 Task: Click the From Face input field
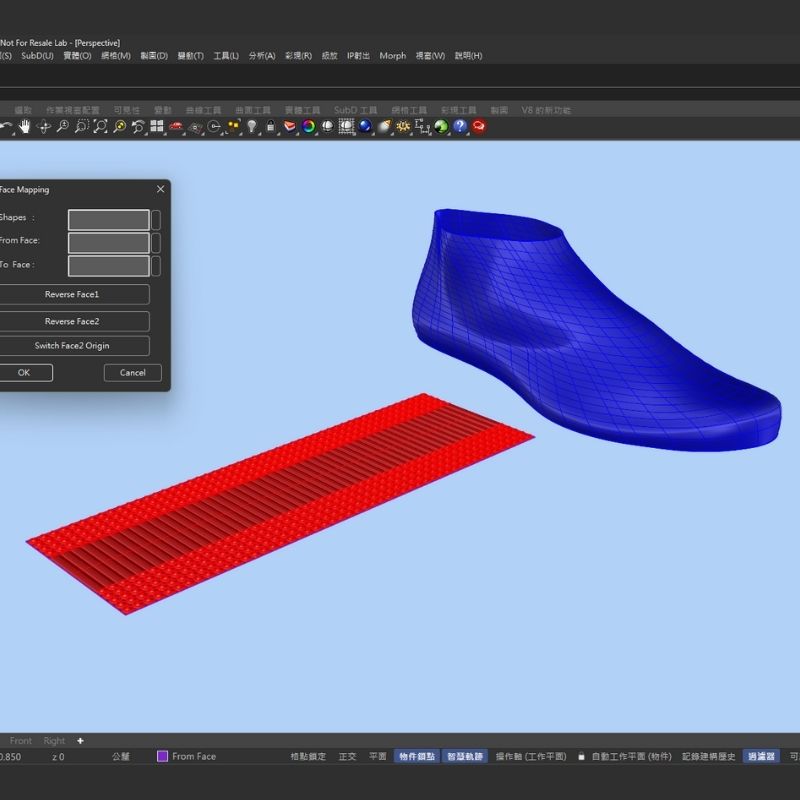(108, 243)
